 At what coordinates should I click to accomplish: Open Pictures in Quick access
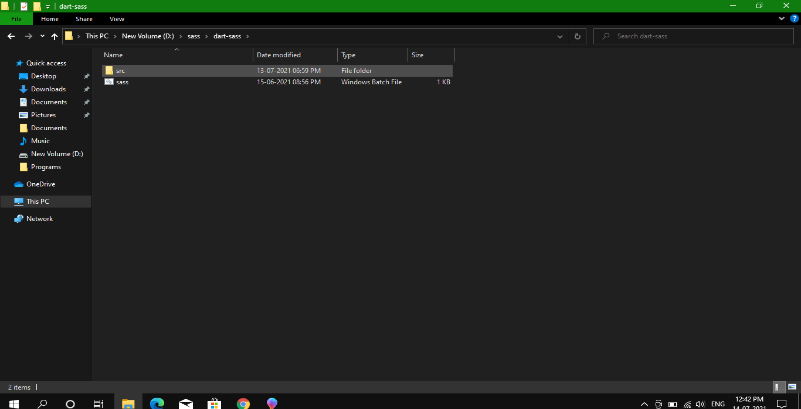(43, 115)
